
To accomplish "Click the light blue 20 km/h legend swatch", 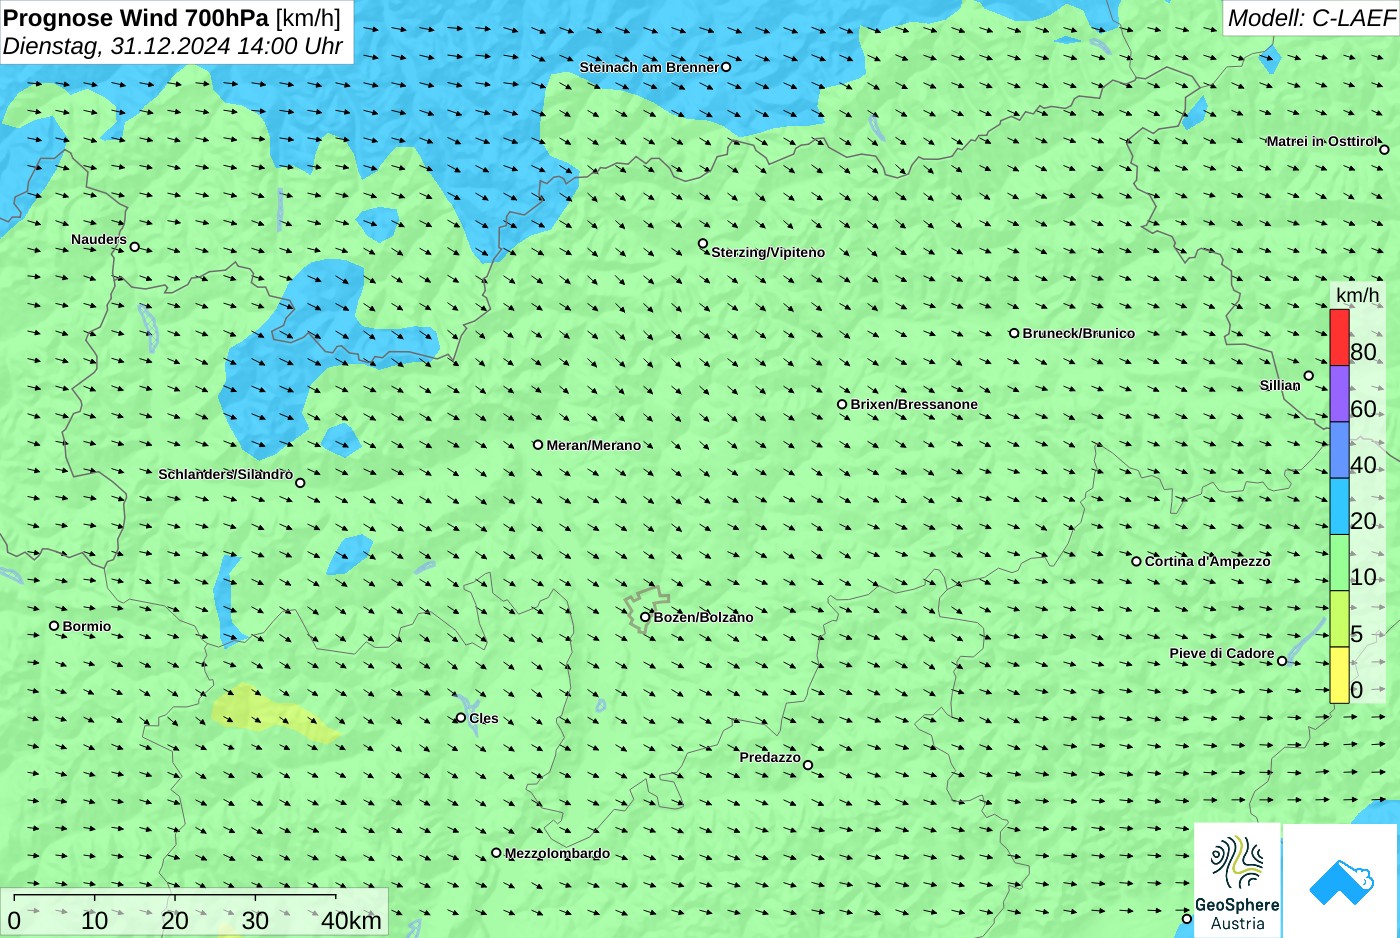I will pos(1339,507).
